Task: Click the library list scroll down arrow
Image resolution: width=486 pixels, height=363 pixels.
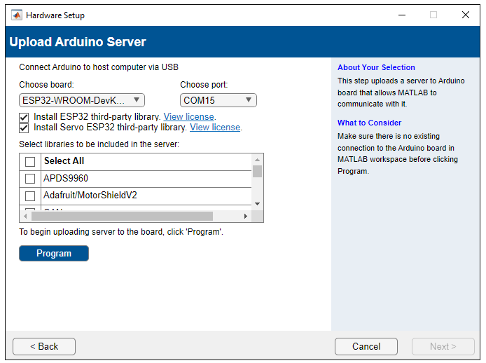Action: tap(257, 203)
